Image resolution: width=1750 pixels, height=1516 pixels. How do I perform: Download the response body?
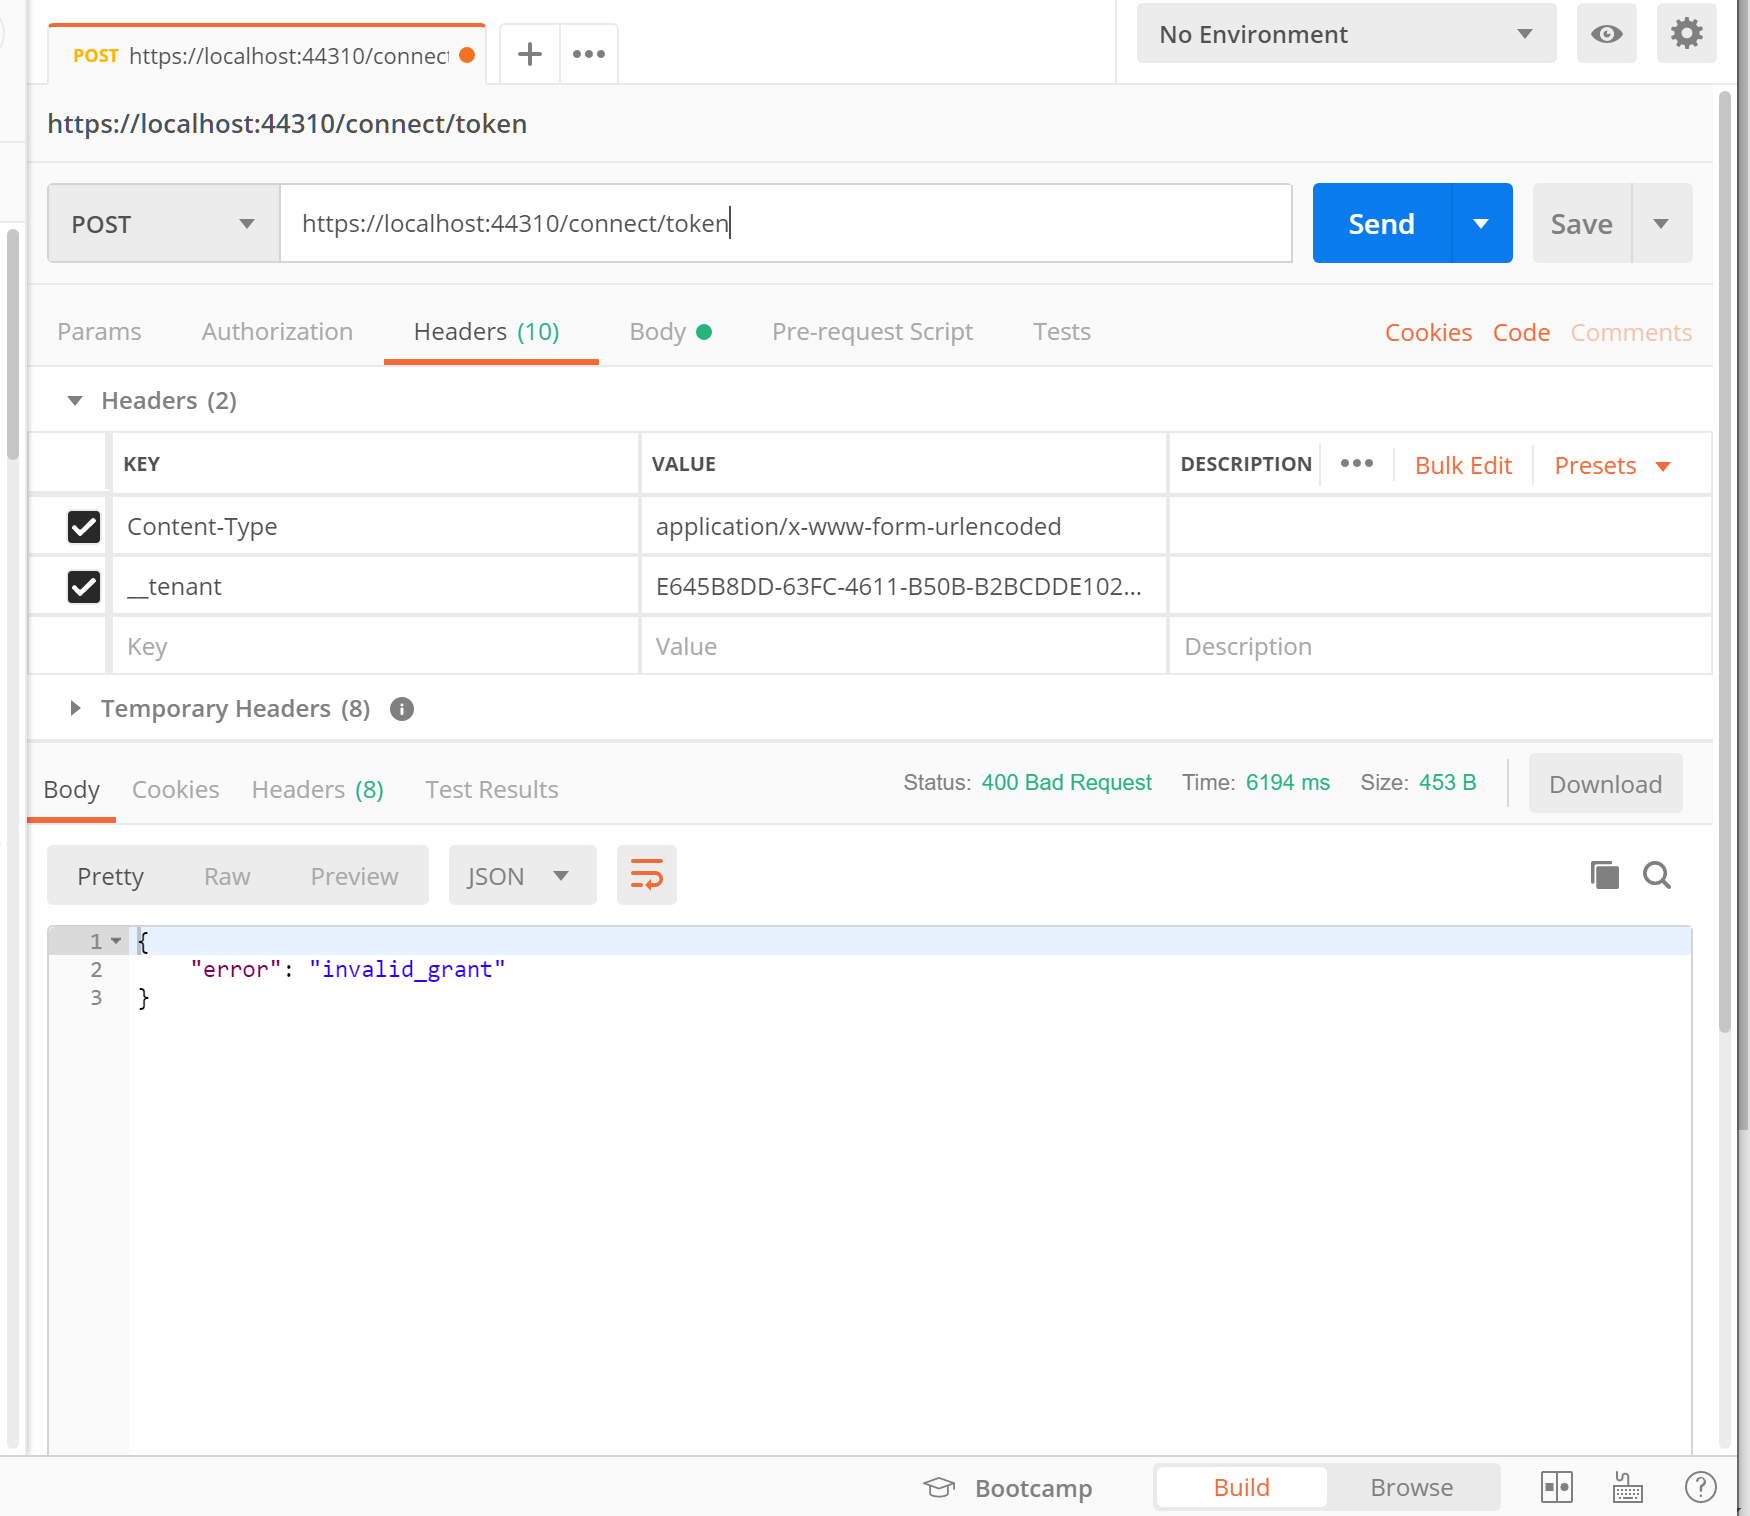(1604, 783)
